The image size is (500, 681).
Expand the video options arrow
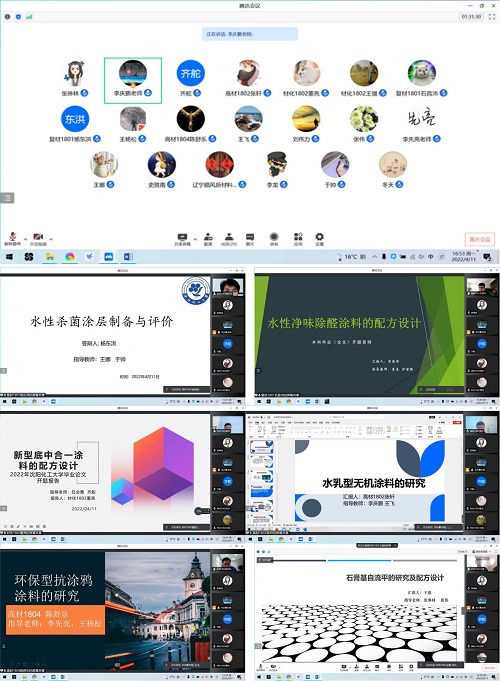click(51, 239)
